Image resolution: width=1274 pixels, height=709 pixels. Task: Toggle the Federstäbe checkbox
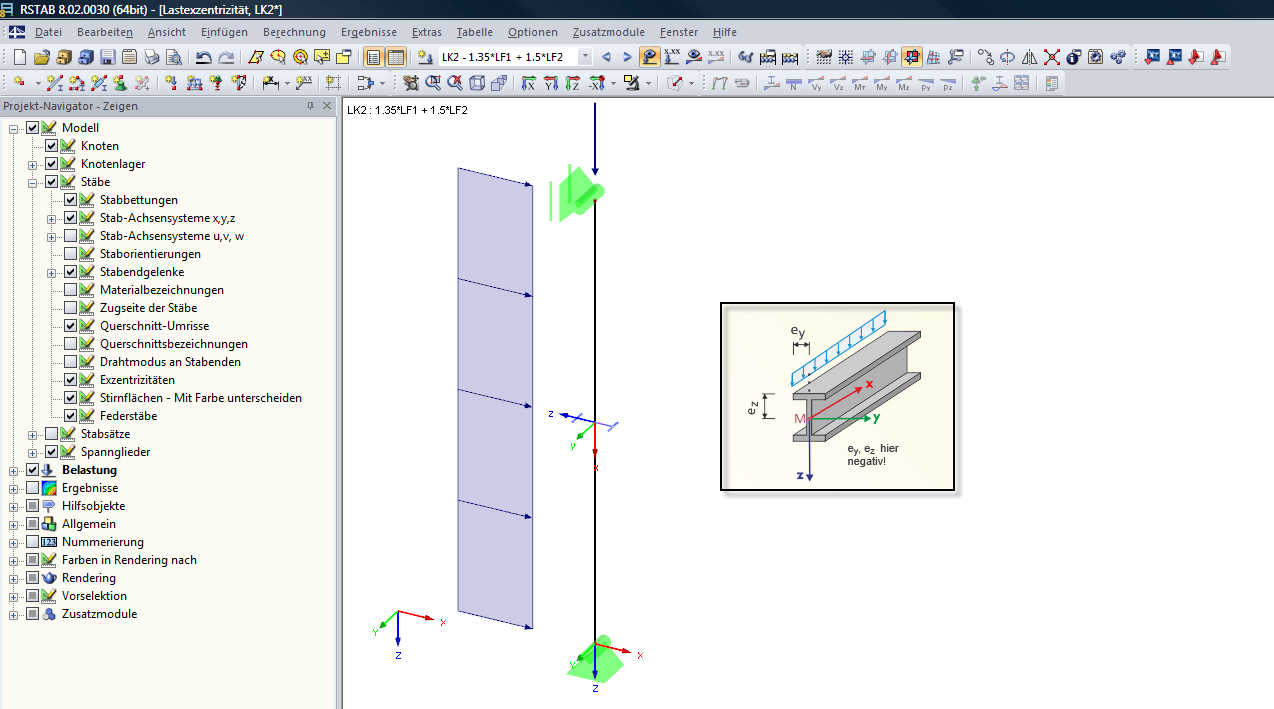tap(70, 416)
